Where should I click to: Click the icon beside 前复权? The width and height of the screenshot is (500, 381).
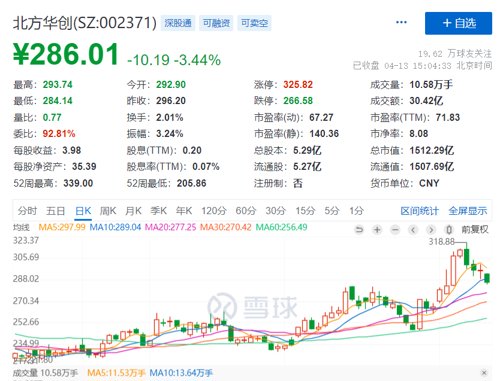coord(449,230)
